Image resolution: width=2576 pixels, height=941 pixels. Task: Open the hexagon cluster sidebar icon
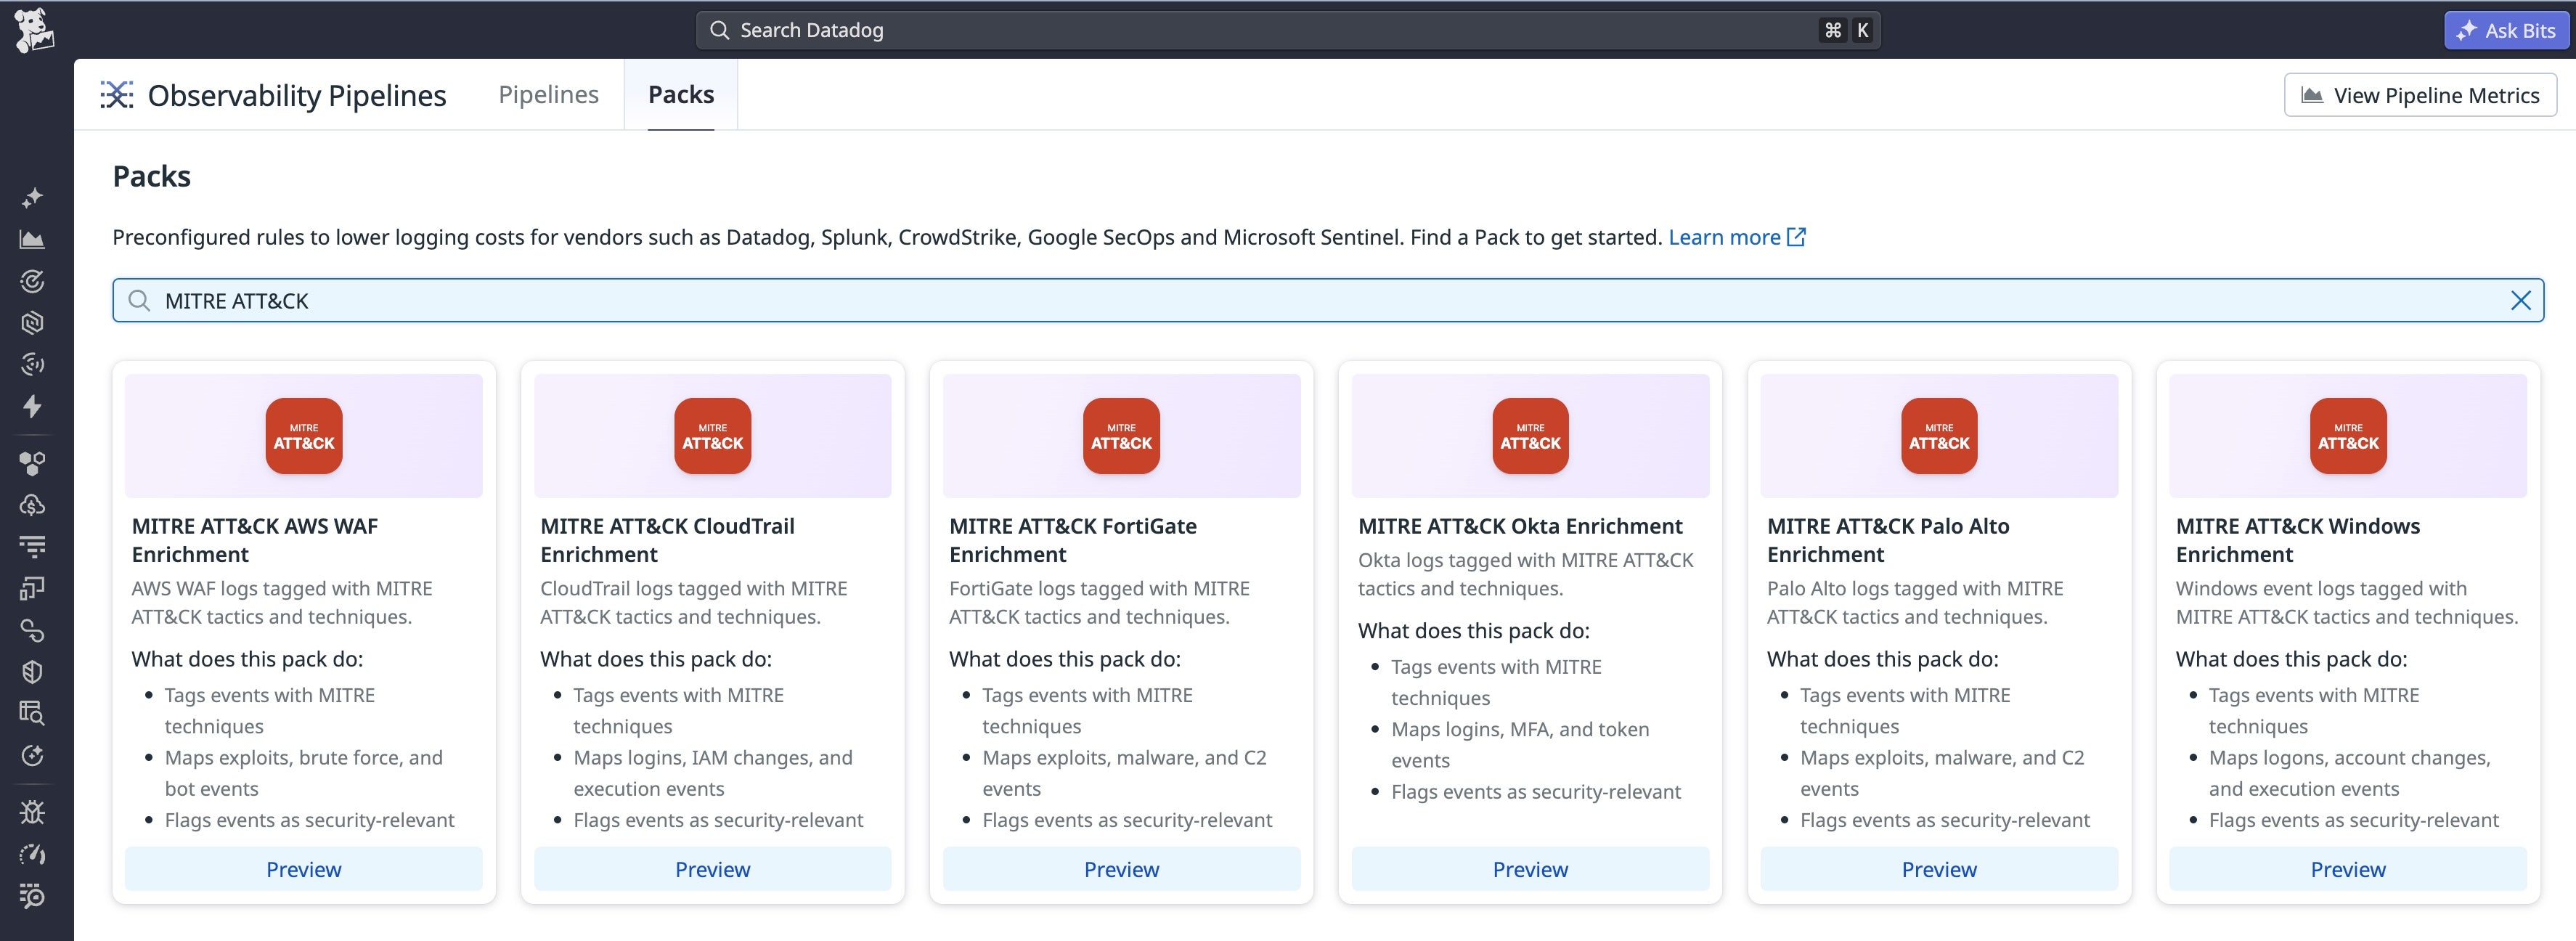coord(32,464)
